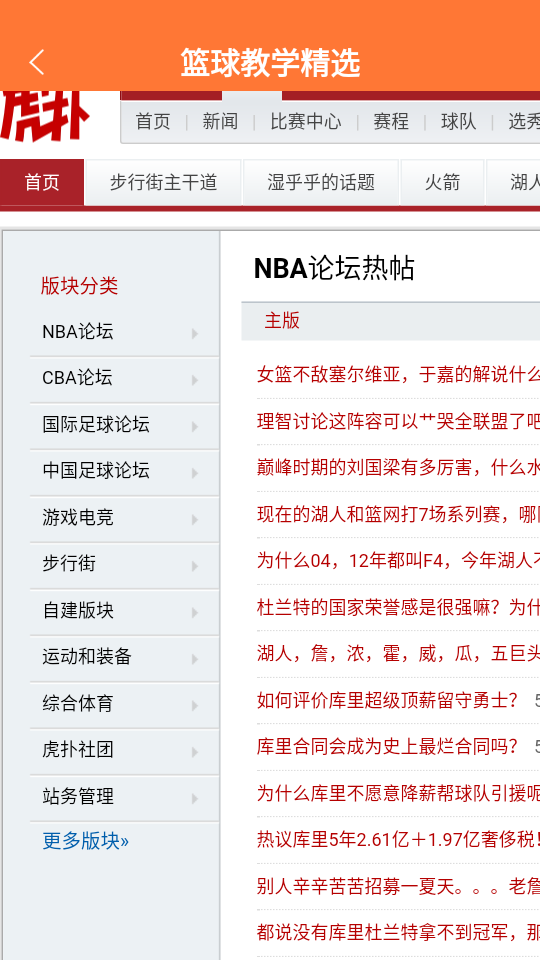Open post 为什么04，12年都叫F4
This screenshot has width=540, height=960.
coord(398,560)
